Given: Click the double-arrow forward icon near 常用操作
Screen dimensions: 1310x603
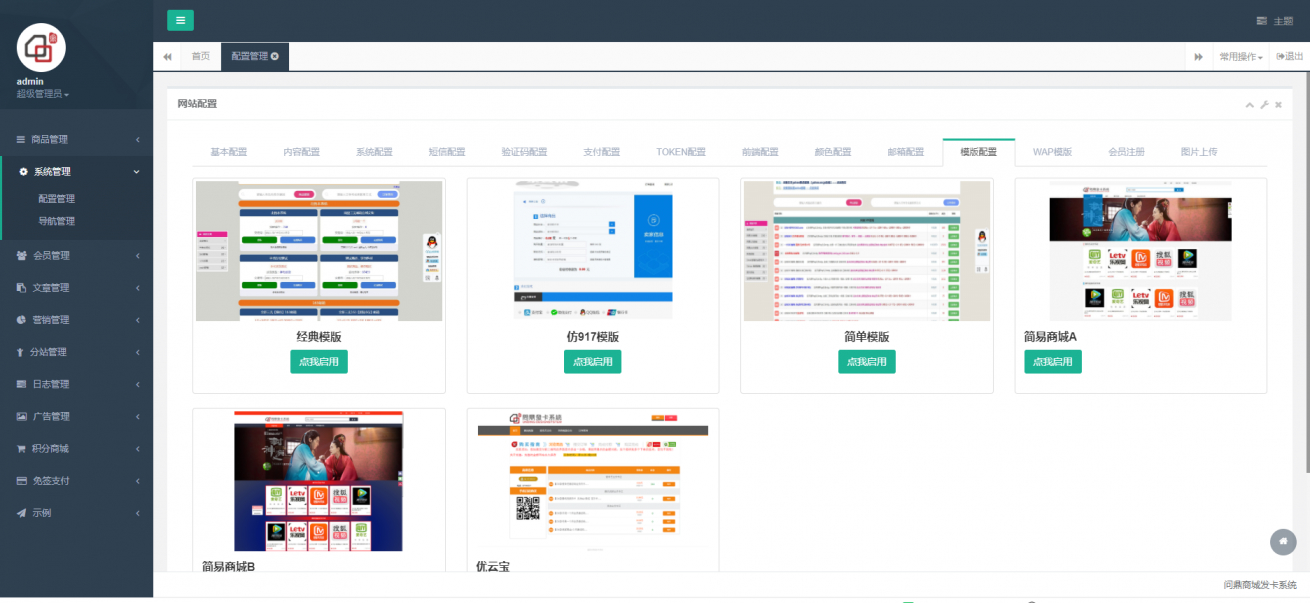Looking at the screenshot, I should [1198, 56].
